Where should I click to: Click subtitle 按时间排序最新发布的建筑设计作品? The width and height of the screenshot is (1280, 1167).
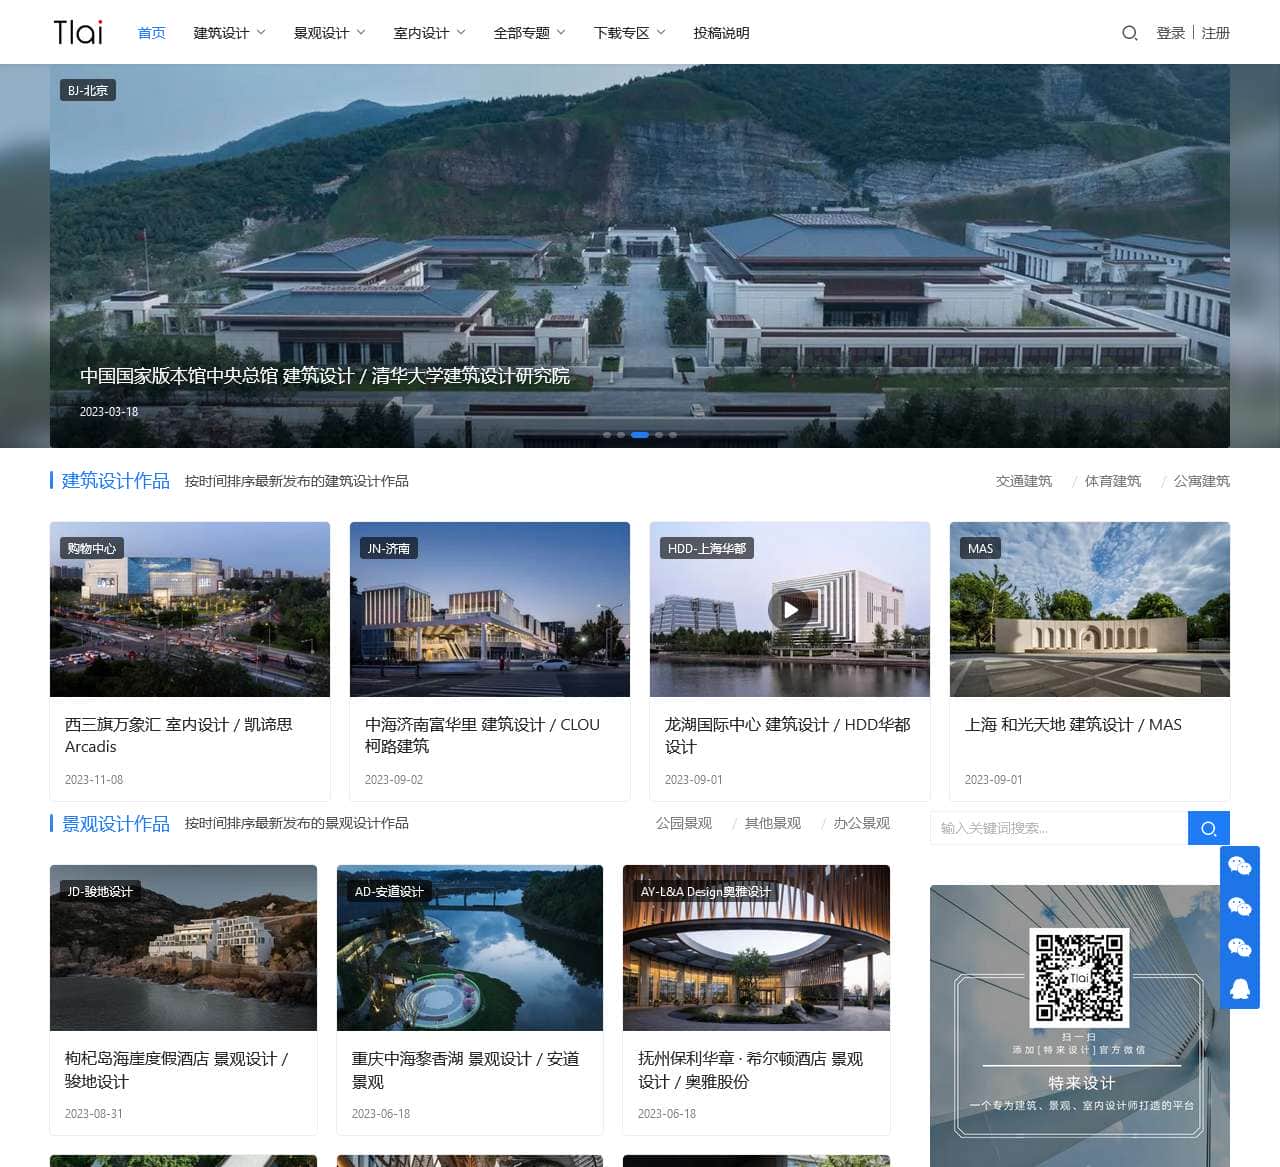pyautogui.click(x=297, y=481)
